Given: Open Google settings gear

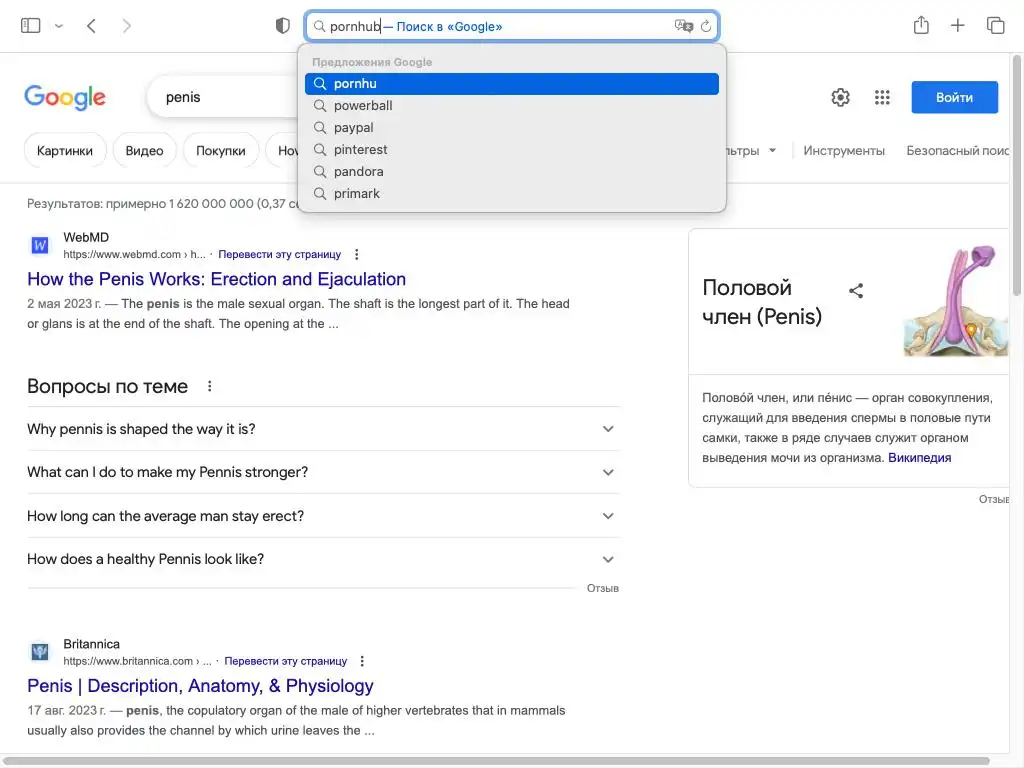Looking at the screenshot, I should point(841,97).
